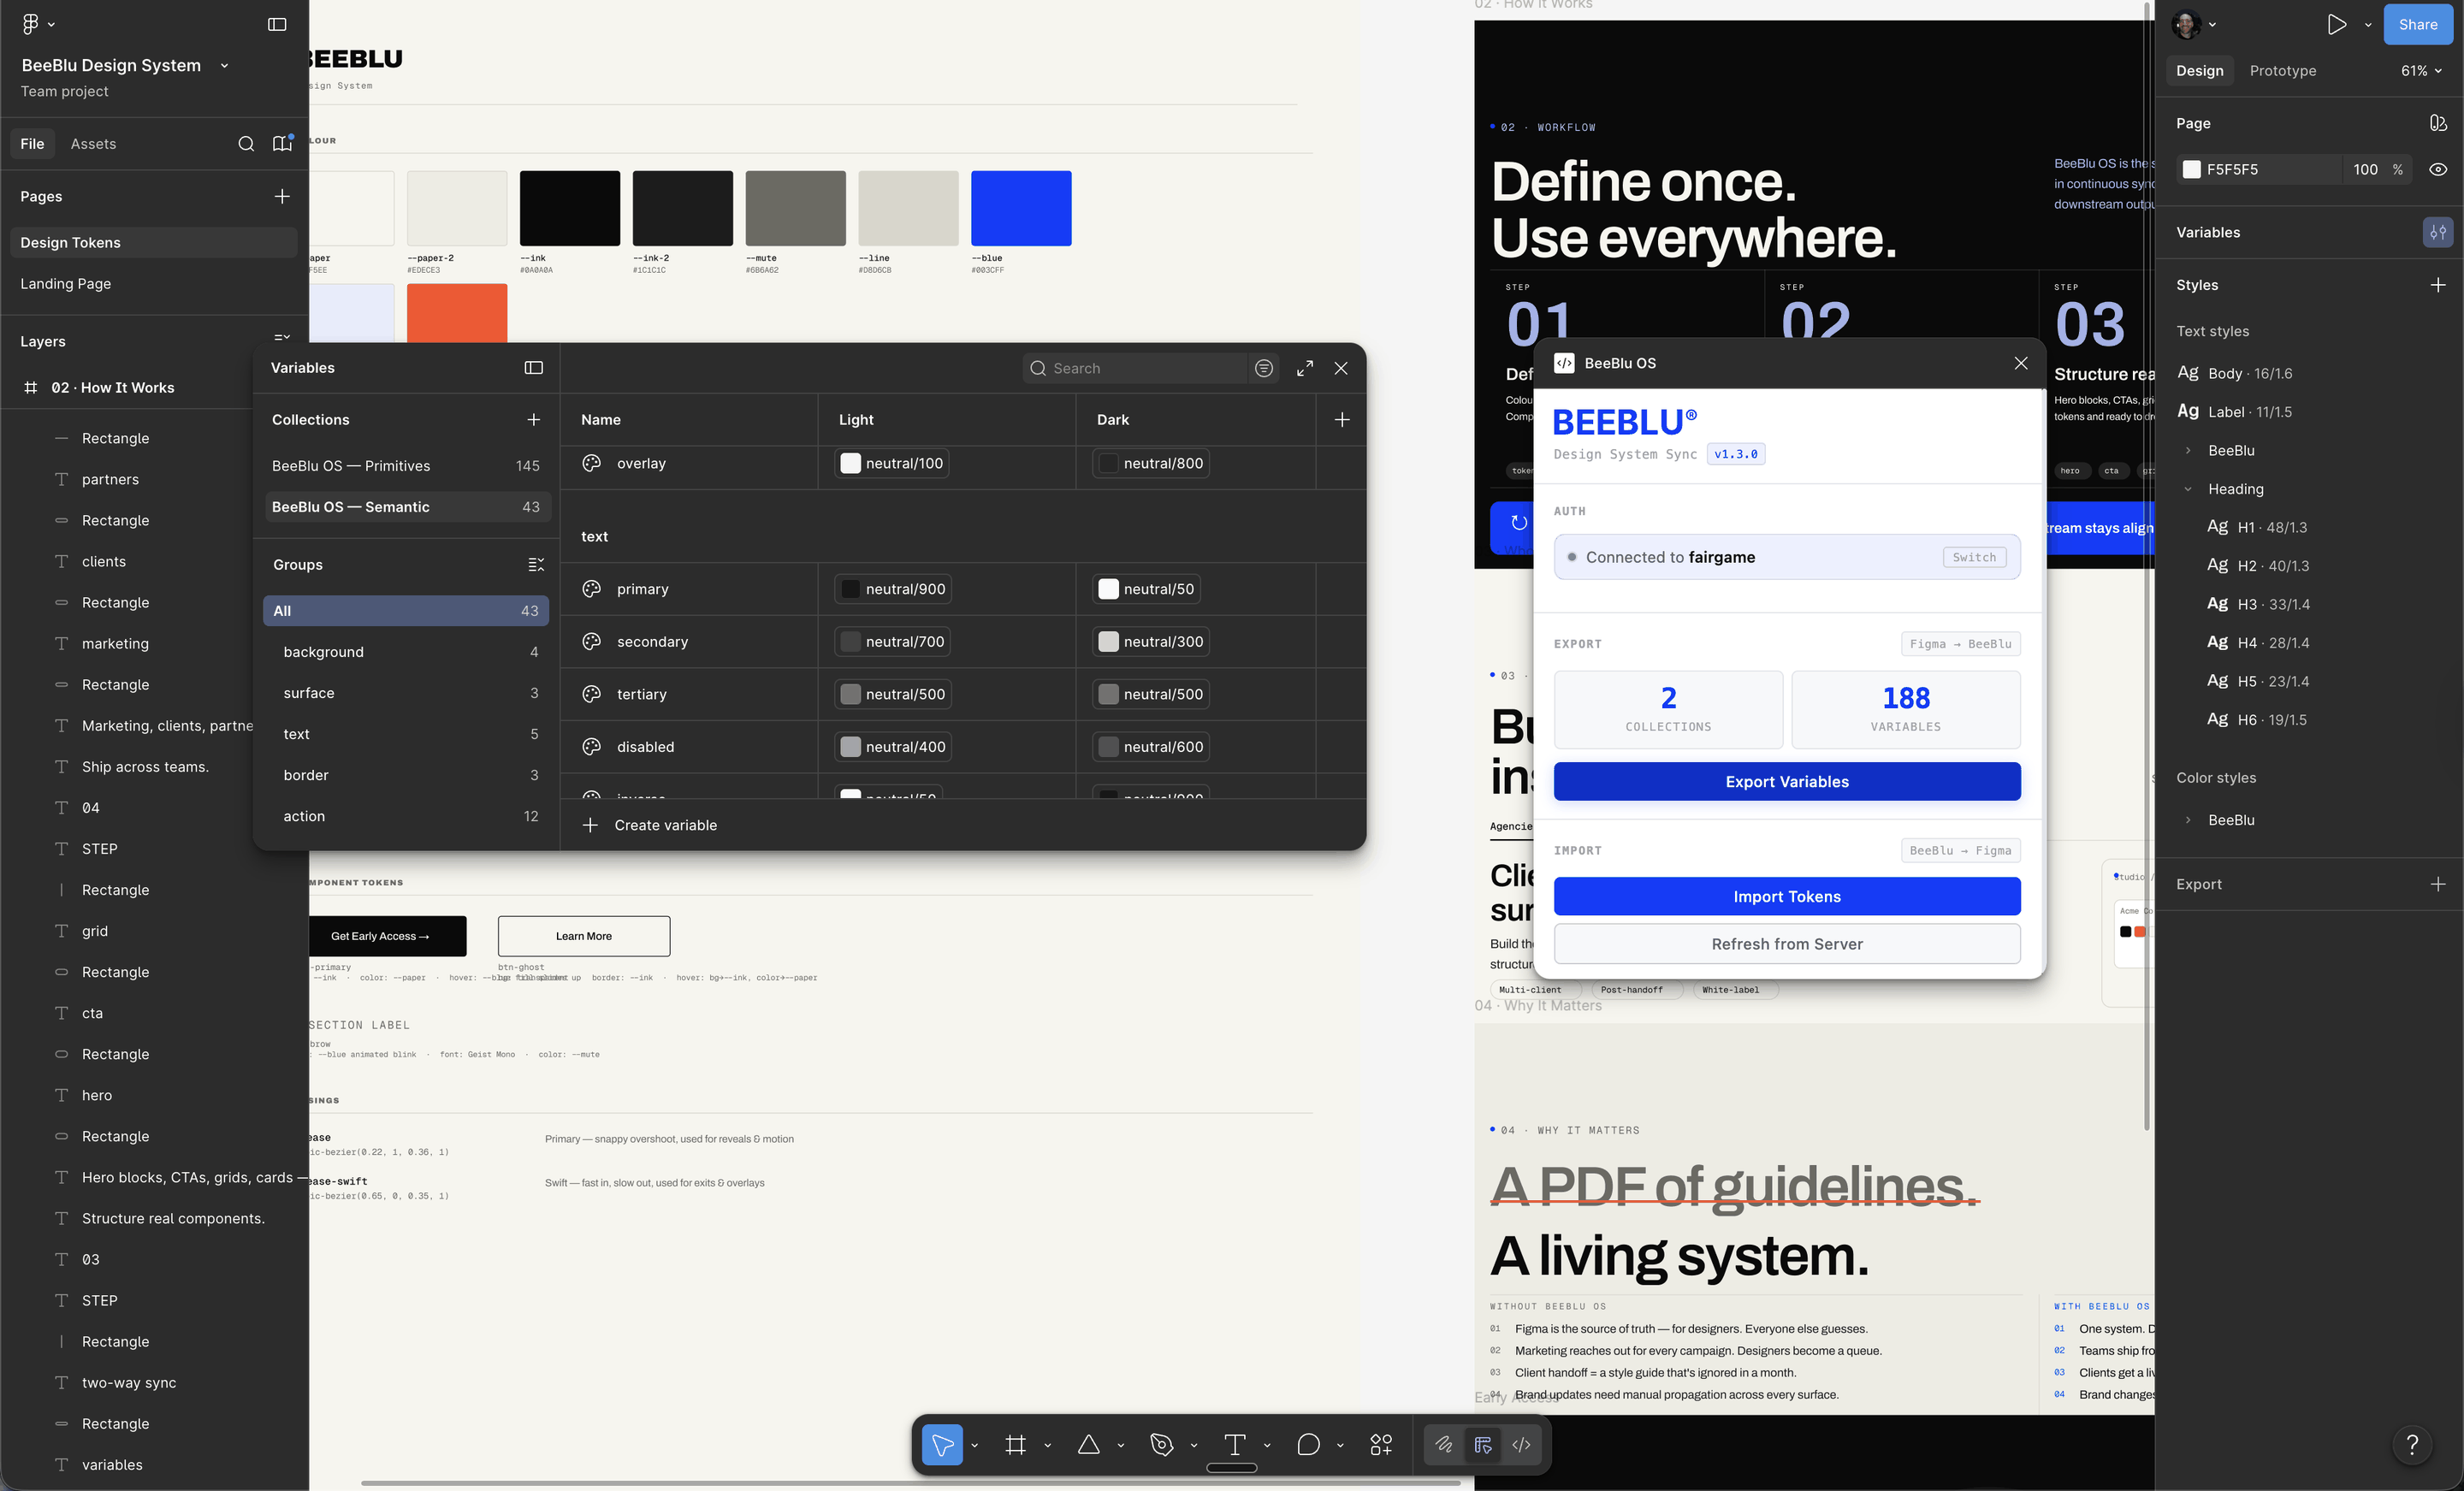Click Export Variables in BeeBlu OS plugin

coord(1787,782)
